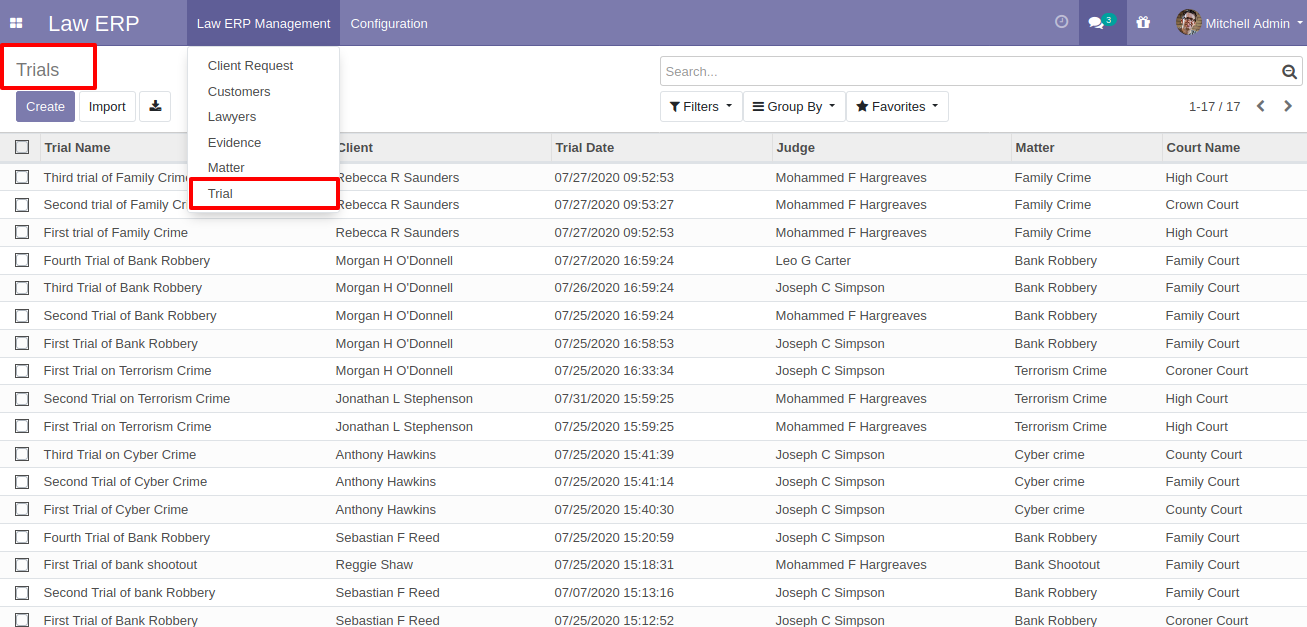Open Mitchell Admin user menu
The image size is (1307, 627).
[x=1240, y=23]
